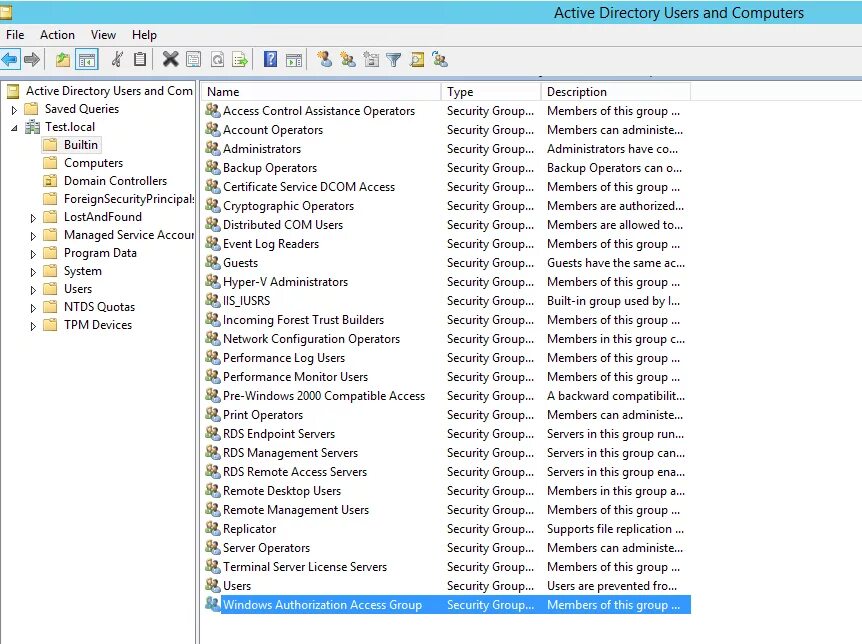Screen dimensions: 862x644
Task: Select the Builtin container
Action: coord(81,145)
